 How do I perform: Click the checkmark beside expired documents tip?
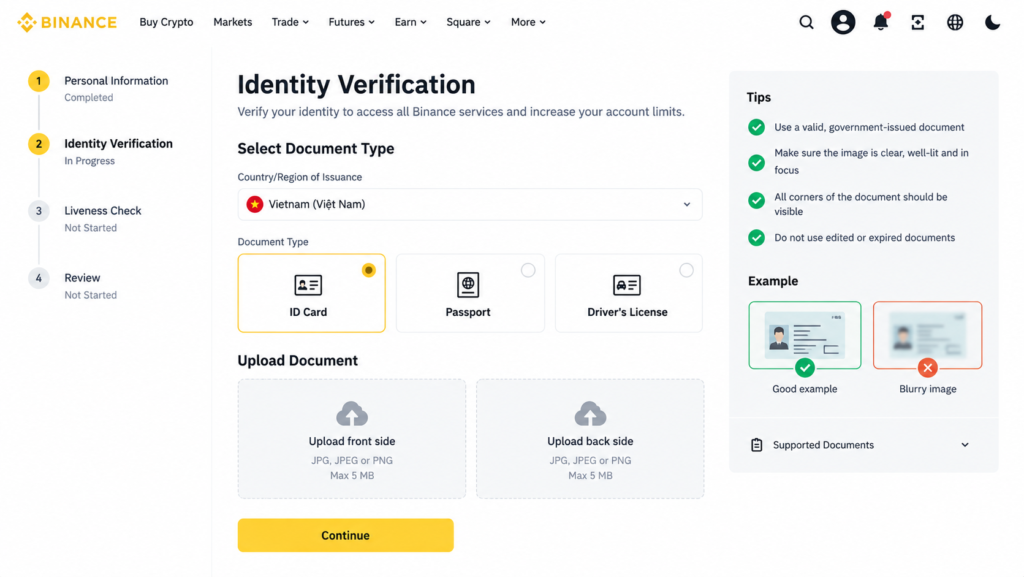[x=756, y=238]
